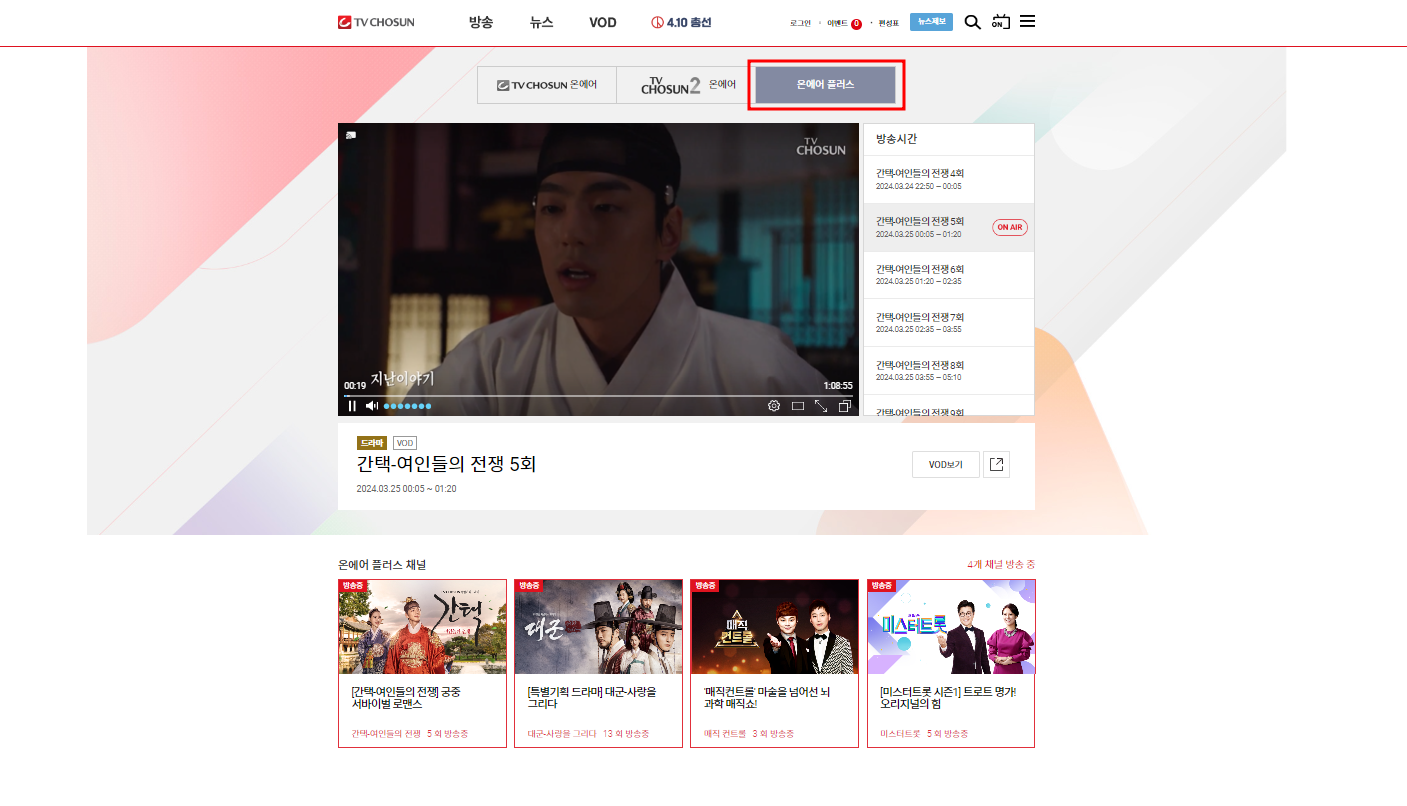Open the VOD menu

603,22
